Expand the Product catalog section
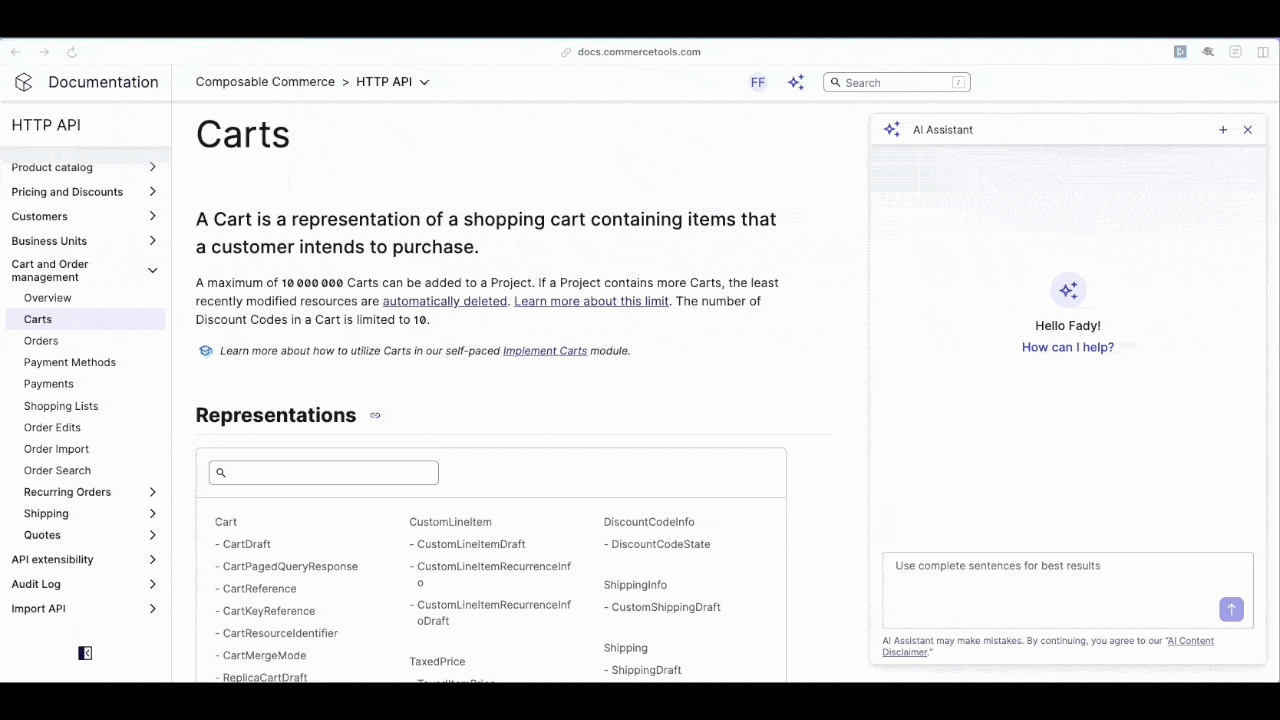 click(x=152, y=167)
